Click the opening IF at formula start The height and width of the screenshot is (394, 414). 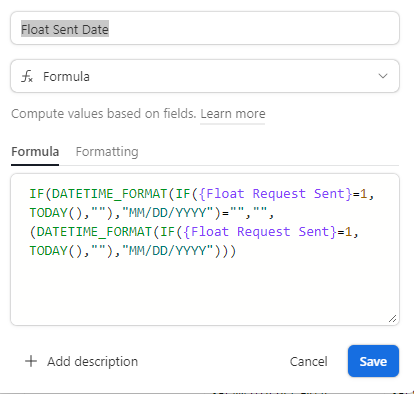[37, 194]
